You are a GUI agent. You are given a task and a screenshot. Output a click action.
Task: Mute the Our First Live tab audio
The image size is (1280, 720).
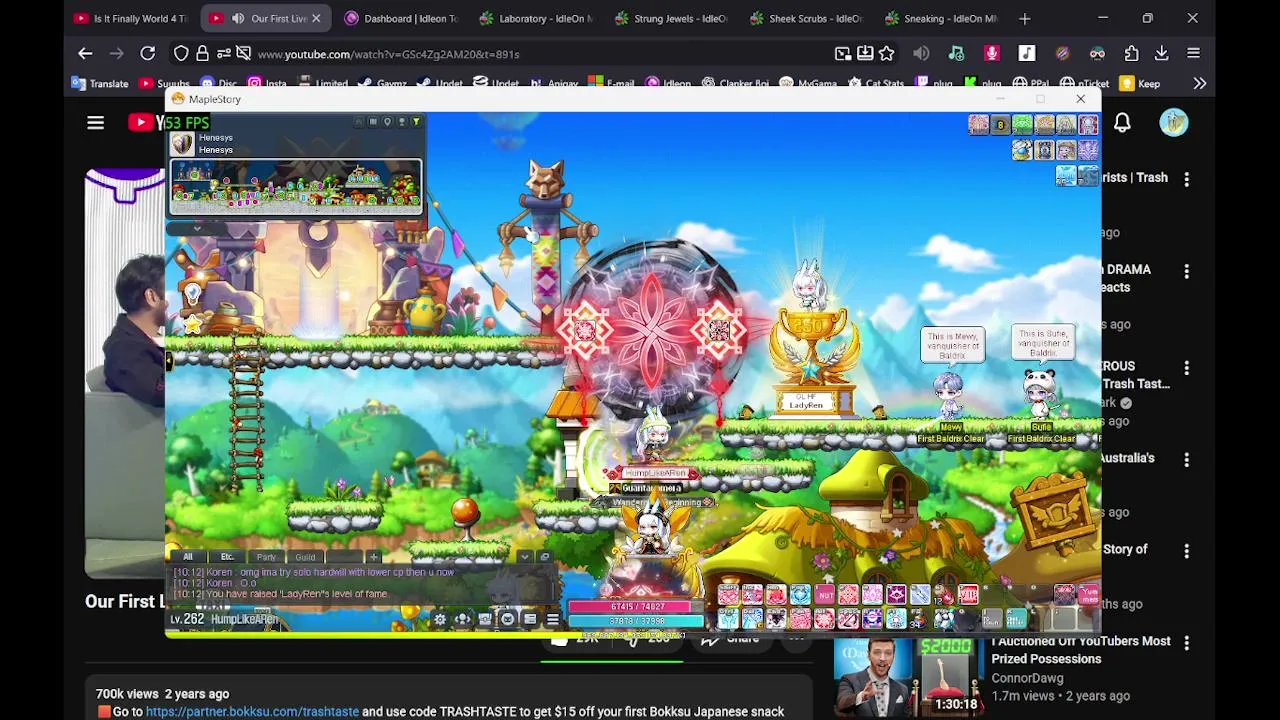[238, 18]
